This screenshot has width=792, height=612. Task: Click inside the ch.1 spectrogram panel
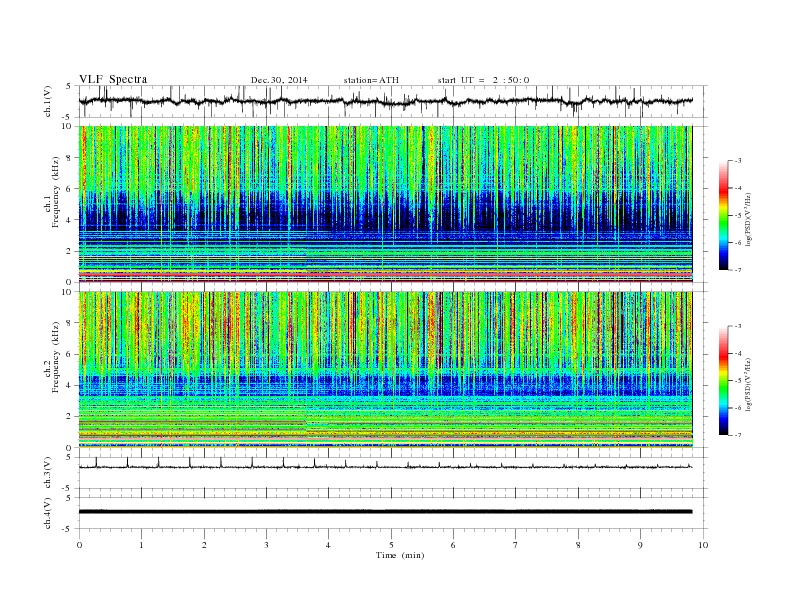[386, 204]
